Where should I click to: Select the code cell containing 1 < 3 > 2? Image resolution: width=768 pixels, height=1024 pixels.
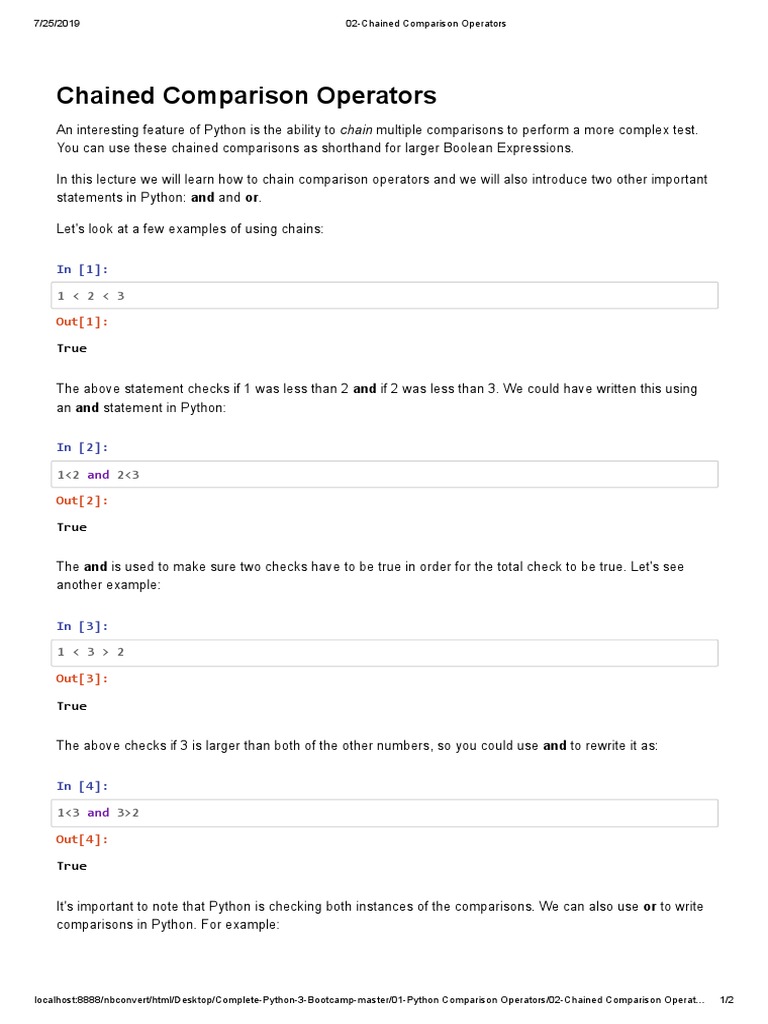(x=384, y=653)
